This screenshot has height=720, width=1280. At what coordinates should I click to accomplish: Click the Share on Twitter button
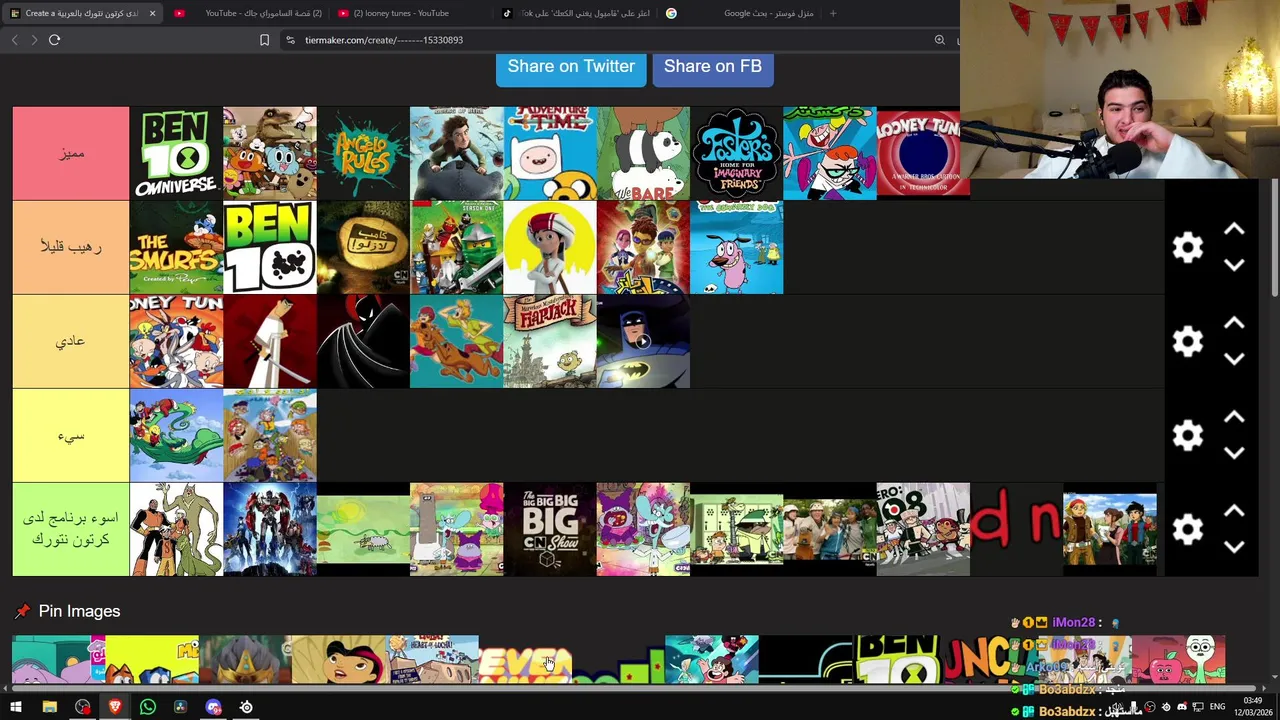[x=571, y=67]
